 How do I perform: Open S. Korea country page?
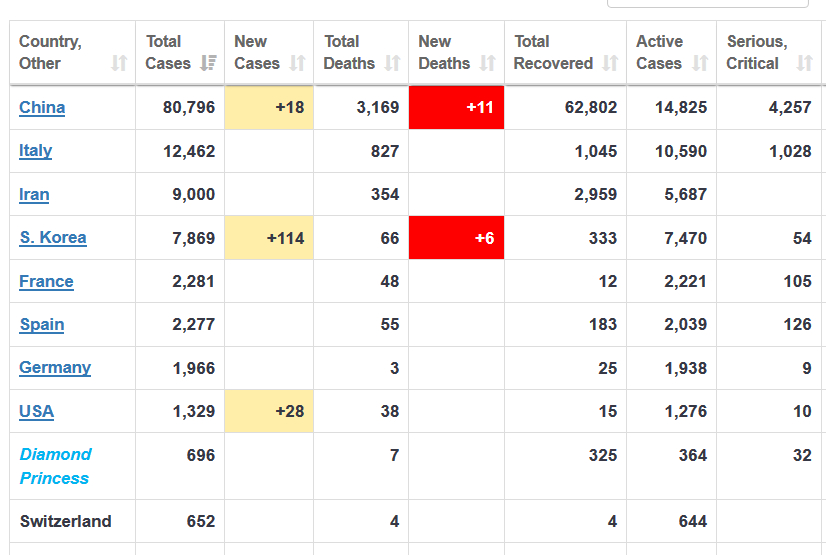[x=53, y=238]
